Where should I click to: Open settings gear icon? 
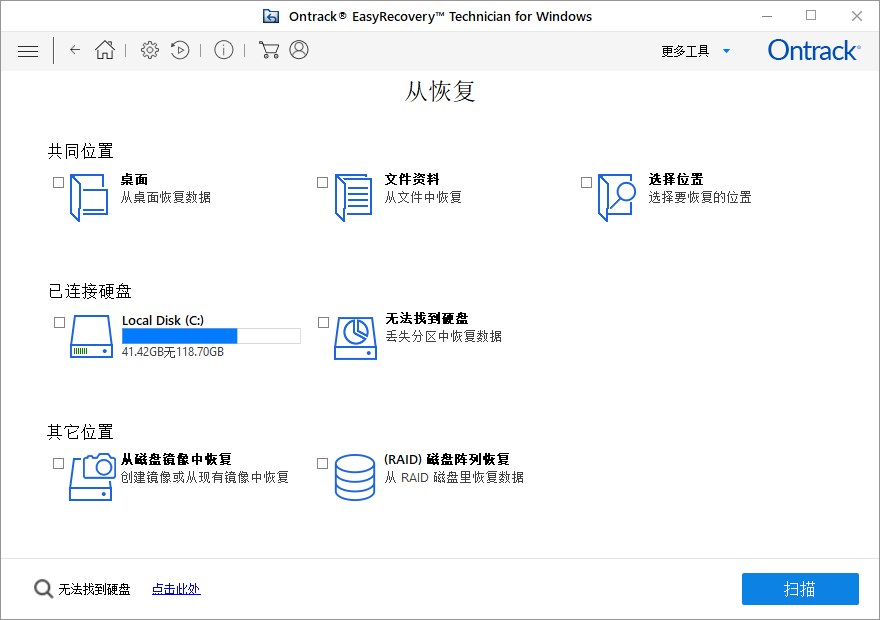point(150,50)
